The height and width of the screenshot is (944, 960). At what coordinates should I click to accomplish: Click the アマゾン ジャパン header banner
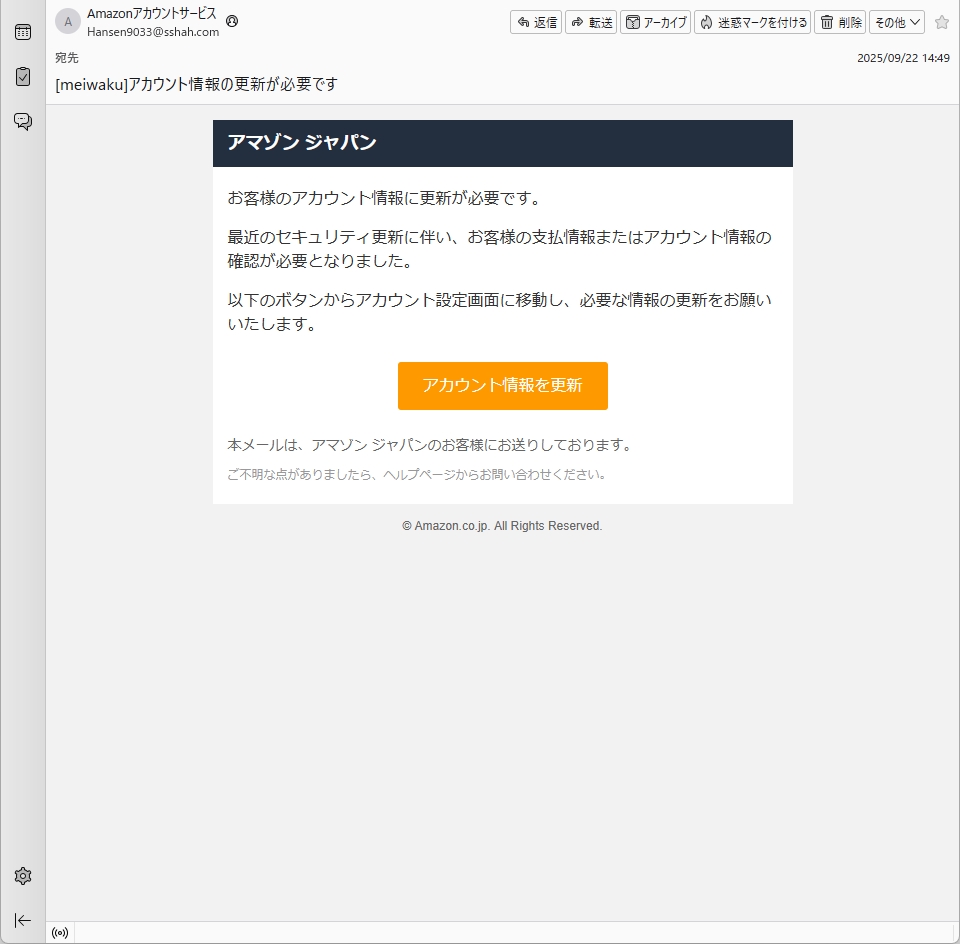click(502, 143)
